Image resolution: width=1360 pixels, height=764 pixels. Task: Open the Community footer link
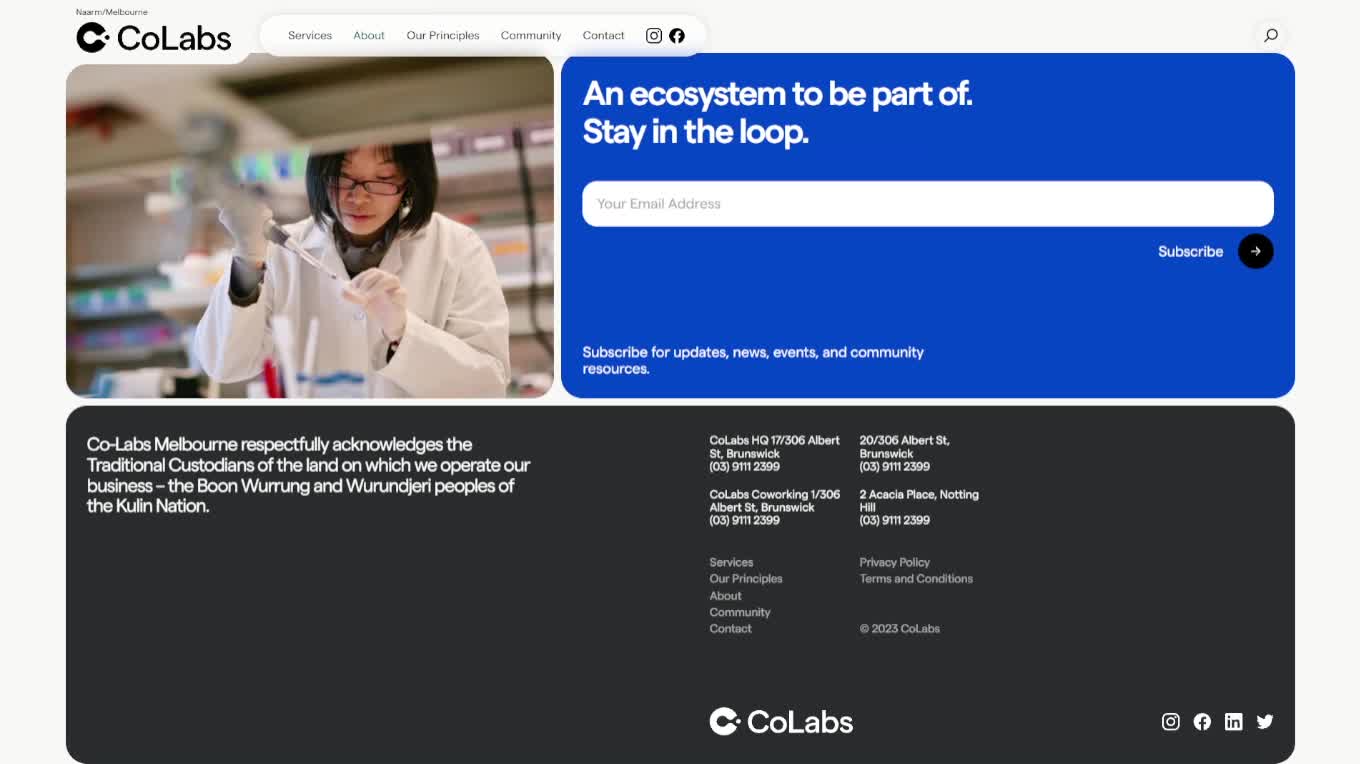tap(740, 612)
